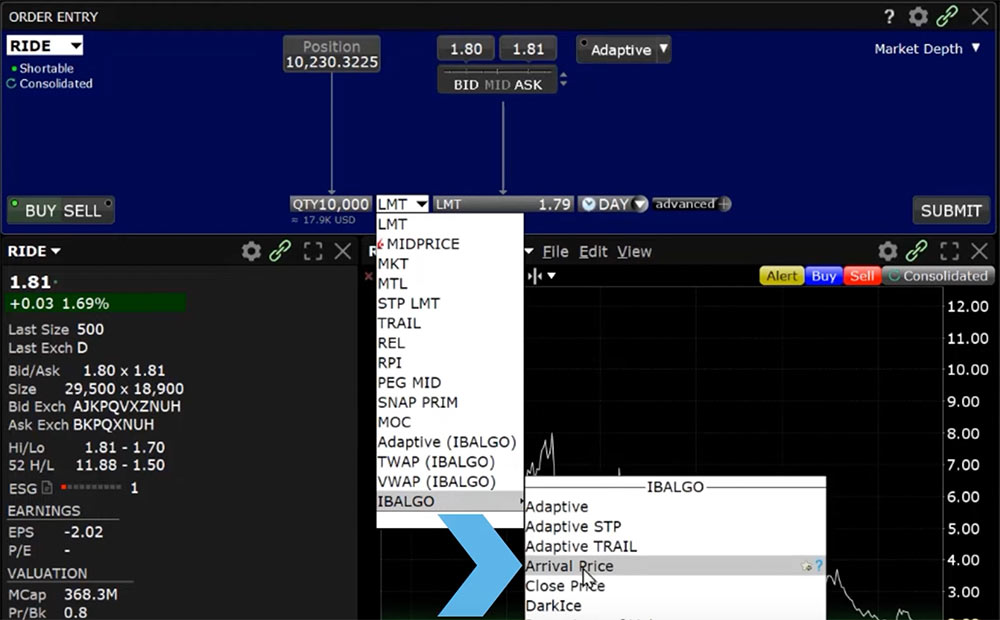The height and width of the screenshot is (620, 1000).
Task: Open the DAY time-in-force dropdown
Action: point(640,204)
